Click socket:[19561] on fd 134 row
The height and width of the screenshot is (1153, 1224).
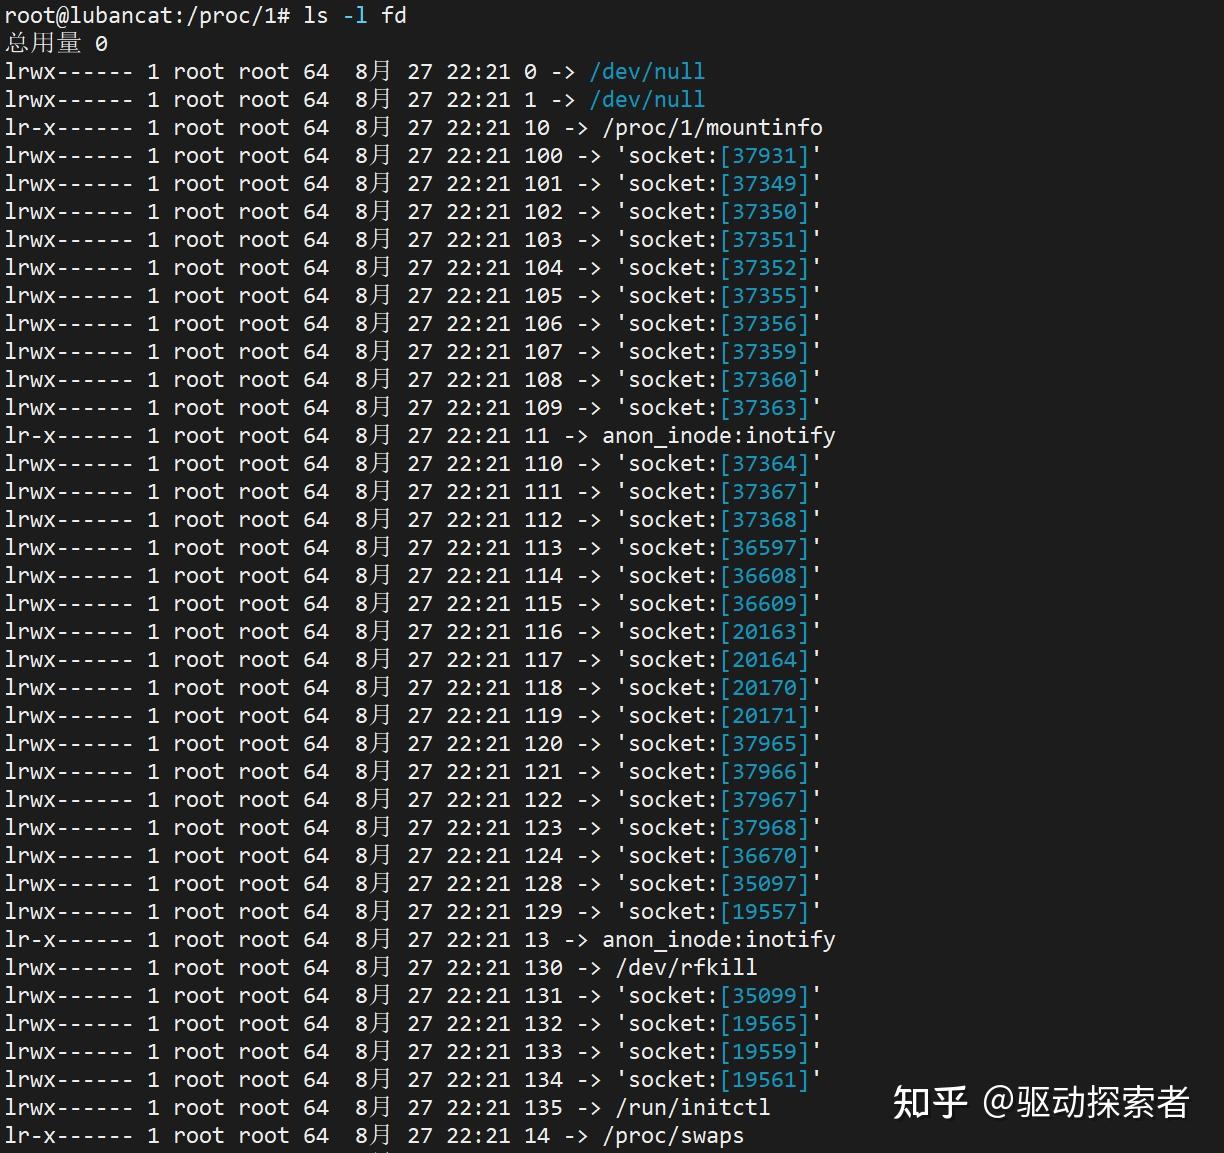[719, 1079]
